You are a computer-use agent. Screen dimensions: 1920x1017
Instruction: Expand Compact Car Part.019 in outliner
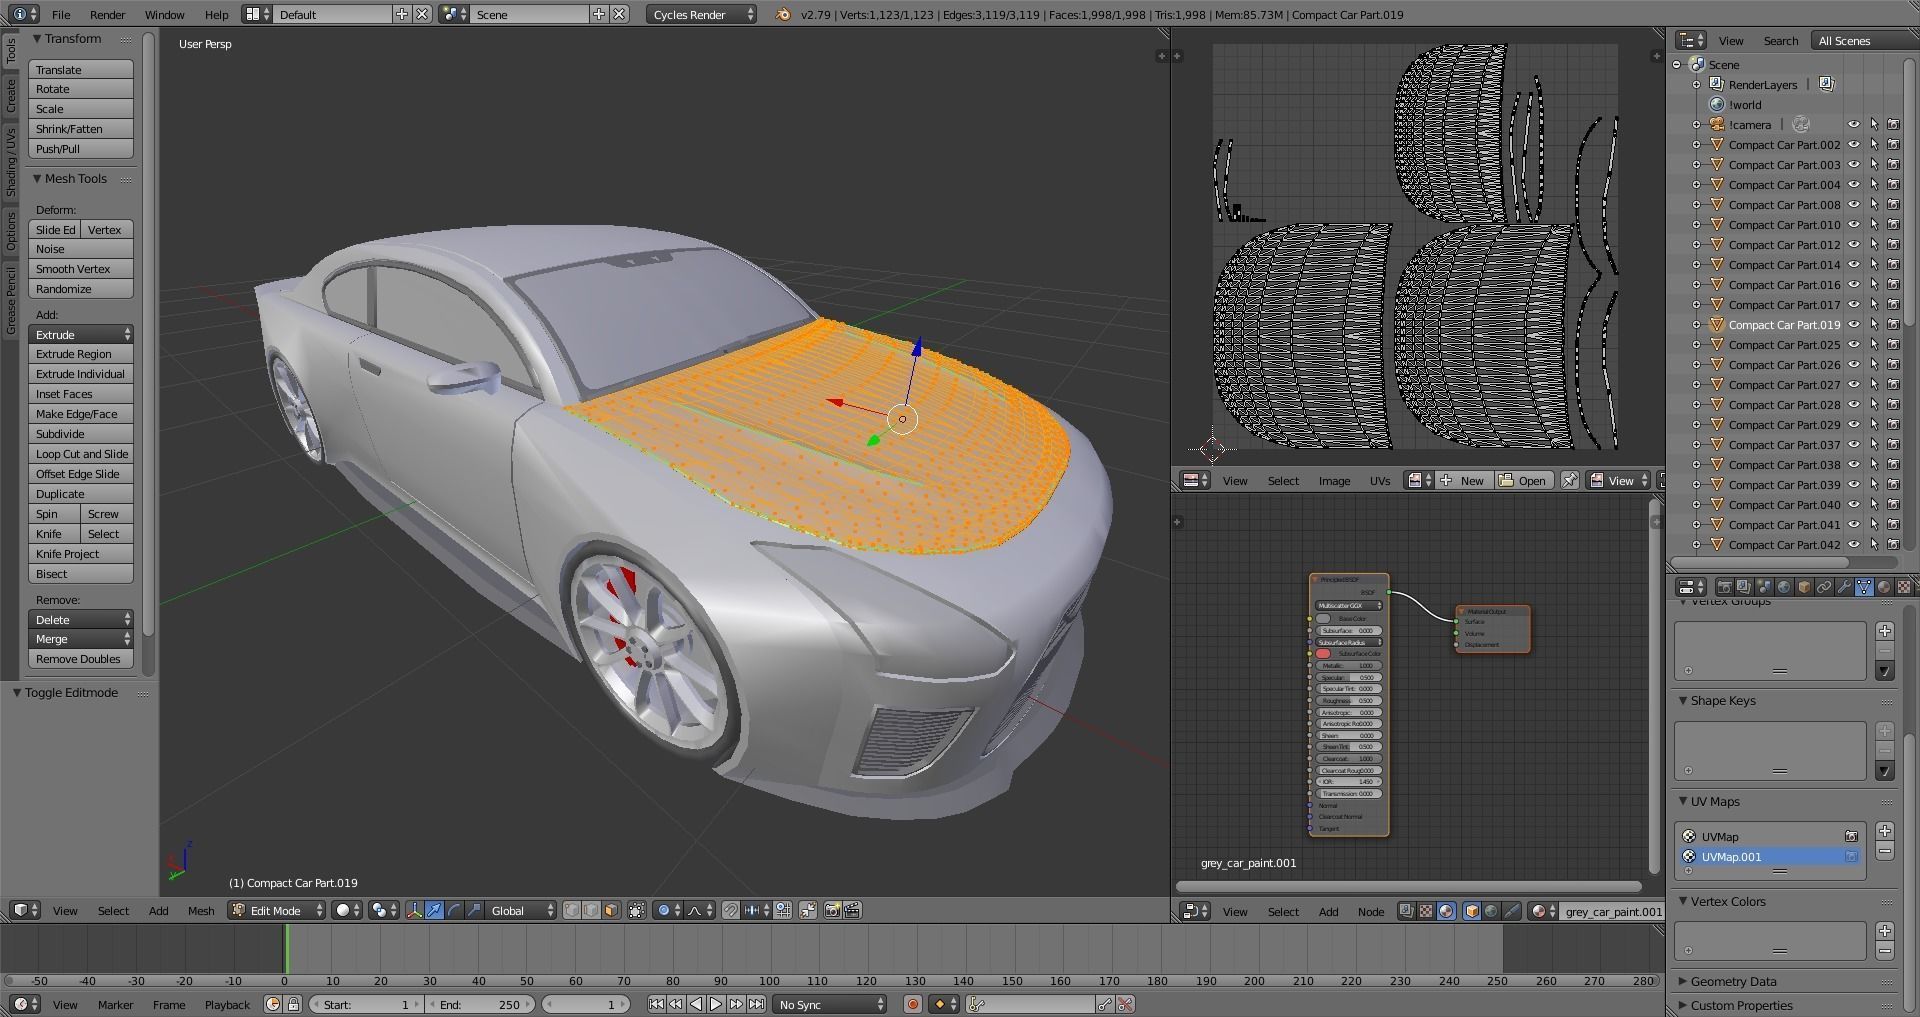click(x=1696, y=325)
